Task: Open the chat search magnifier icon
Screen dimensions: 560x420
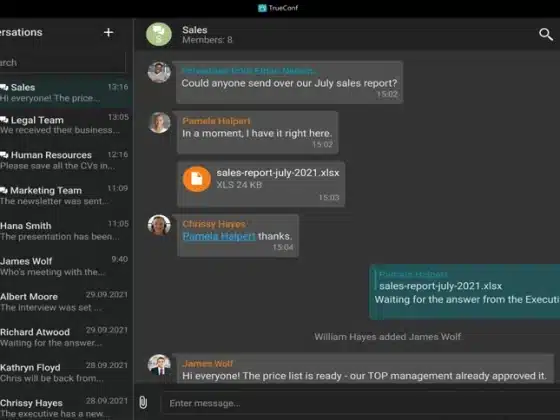Action: 546,34
